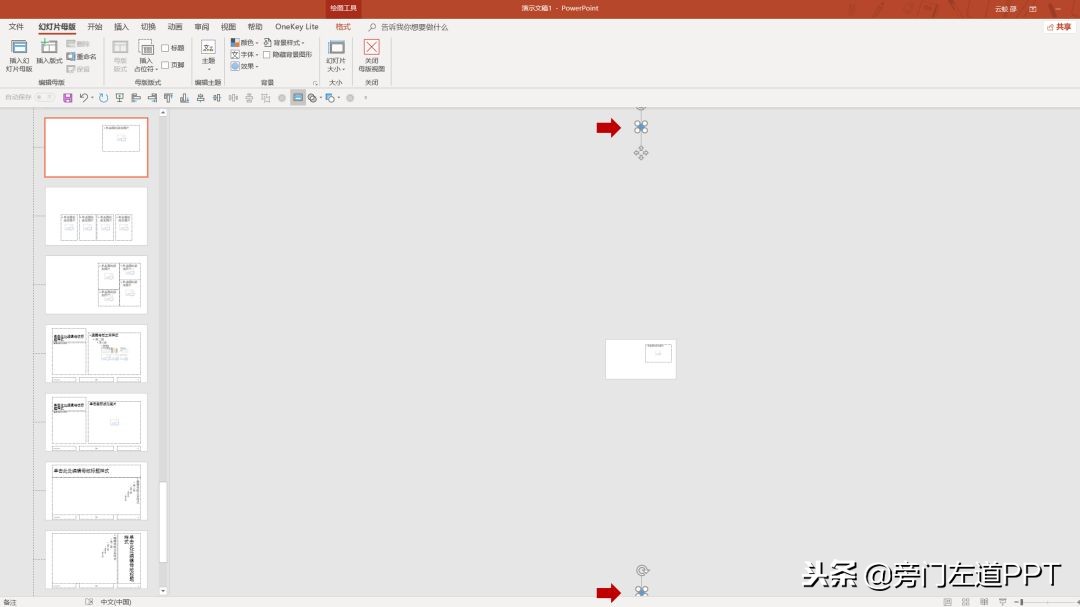This screenshot has width=1080, height=607.
Task: Select the third layout thumbnail with three pictures
Action: (96, 285)
